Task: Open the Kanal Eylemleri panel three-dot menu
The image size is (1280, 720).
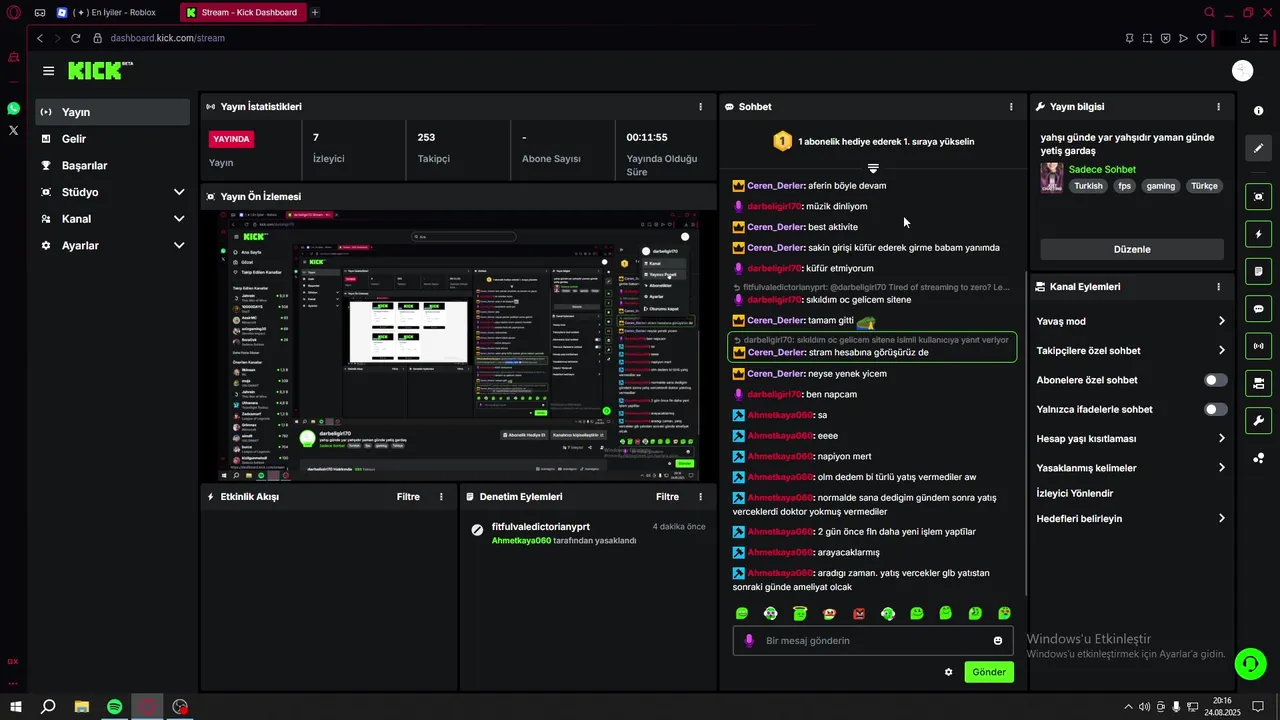Action: [x=1218, y=287]
